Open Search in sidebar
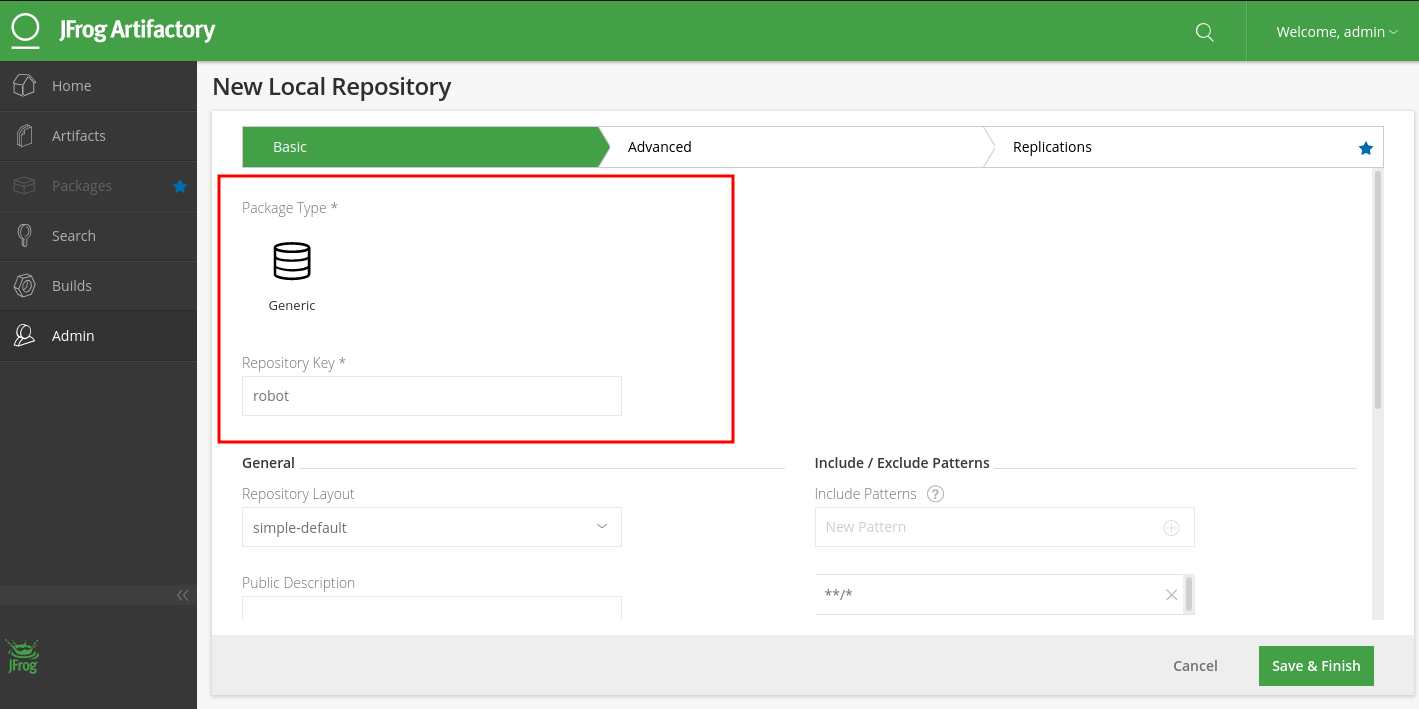Image resolution: width=1419 pixels, height=709 pixels. click(x=98, y=236)
